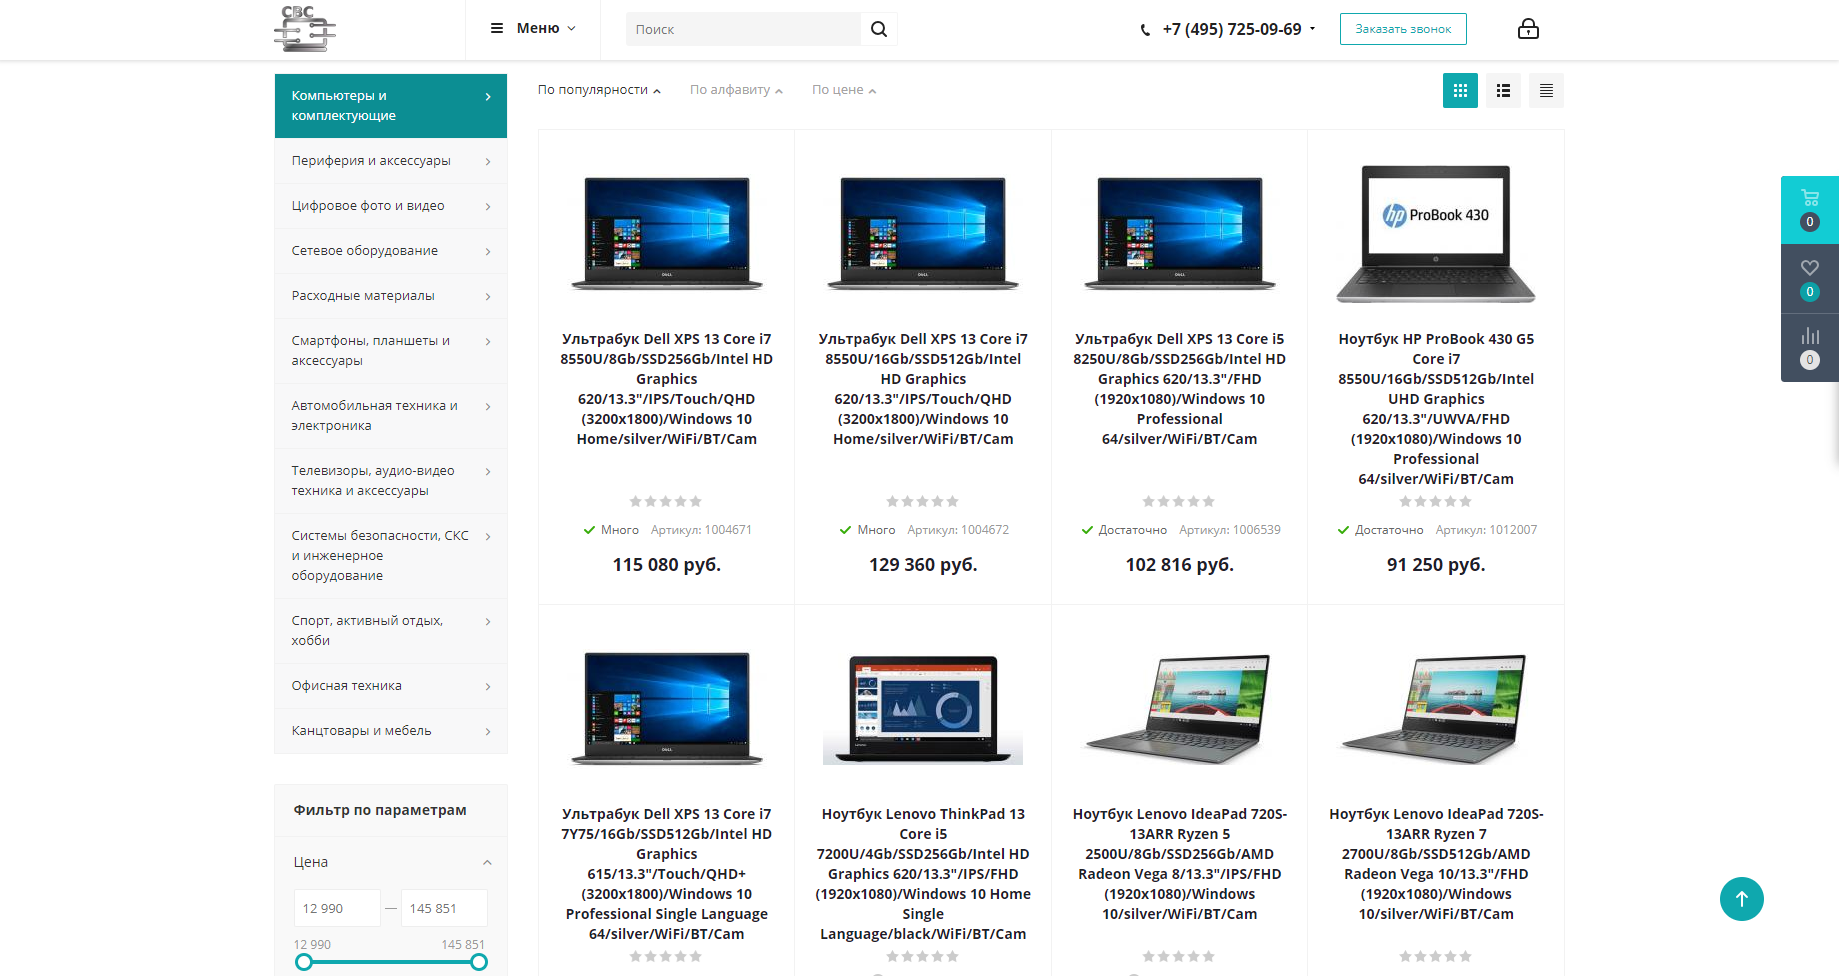This screenshot has height=976, width=1839.
Task: Rate Dell XPS 13 артикул 1006539 one star
Action: point(1149,501)
